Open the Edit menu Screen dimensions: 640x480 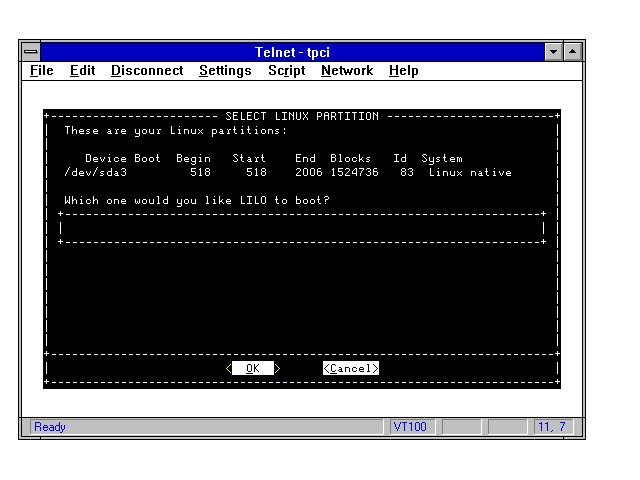[82, 71]
